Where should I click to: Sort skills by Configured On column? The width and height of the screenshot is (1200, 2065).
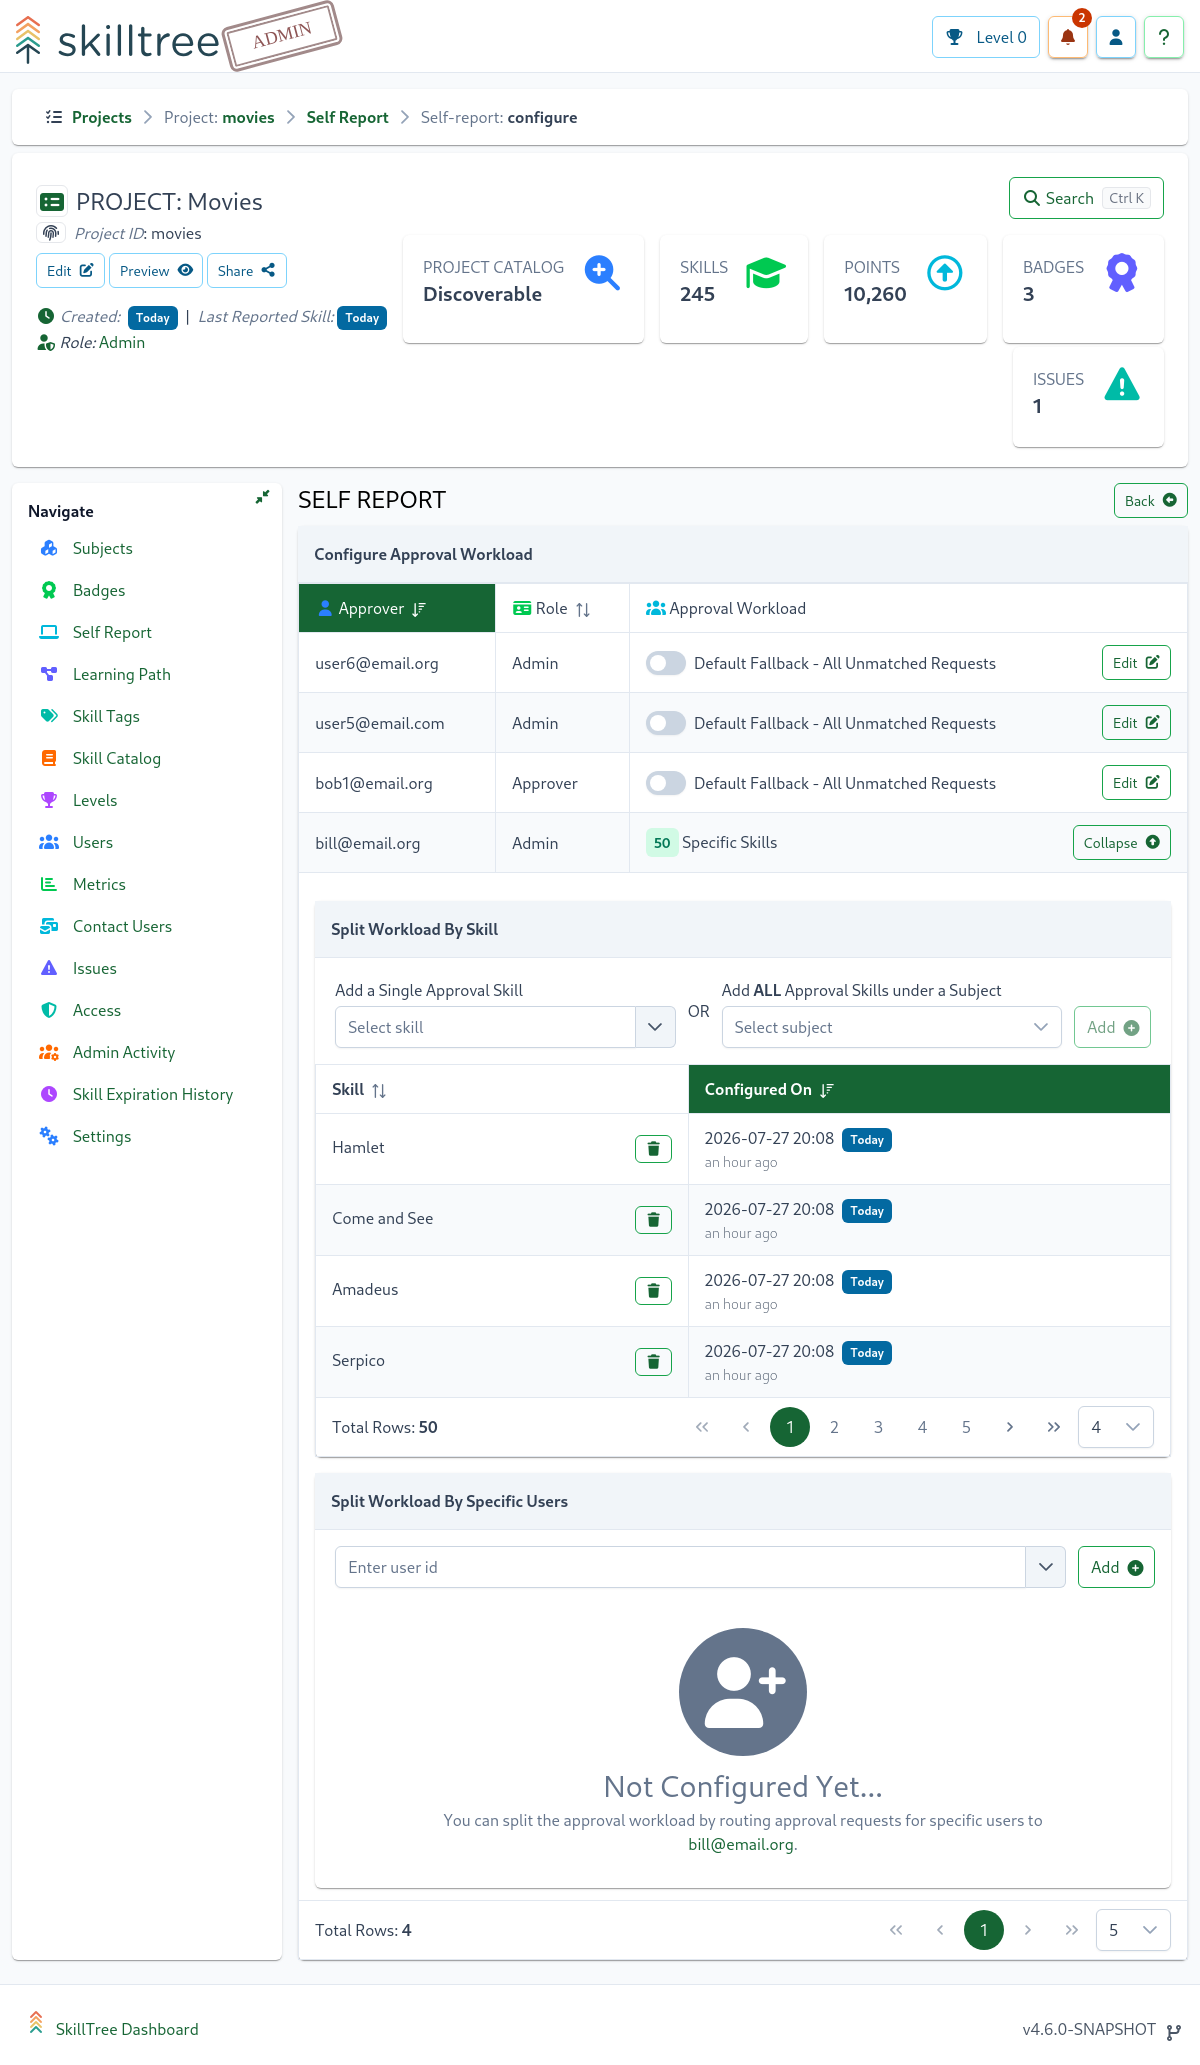click(x=929, y=1090)
